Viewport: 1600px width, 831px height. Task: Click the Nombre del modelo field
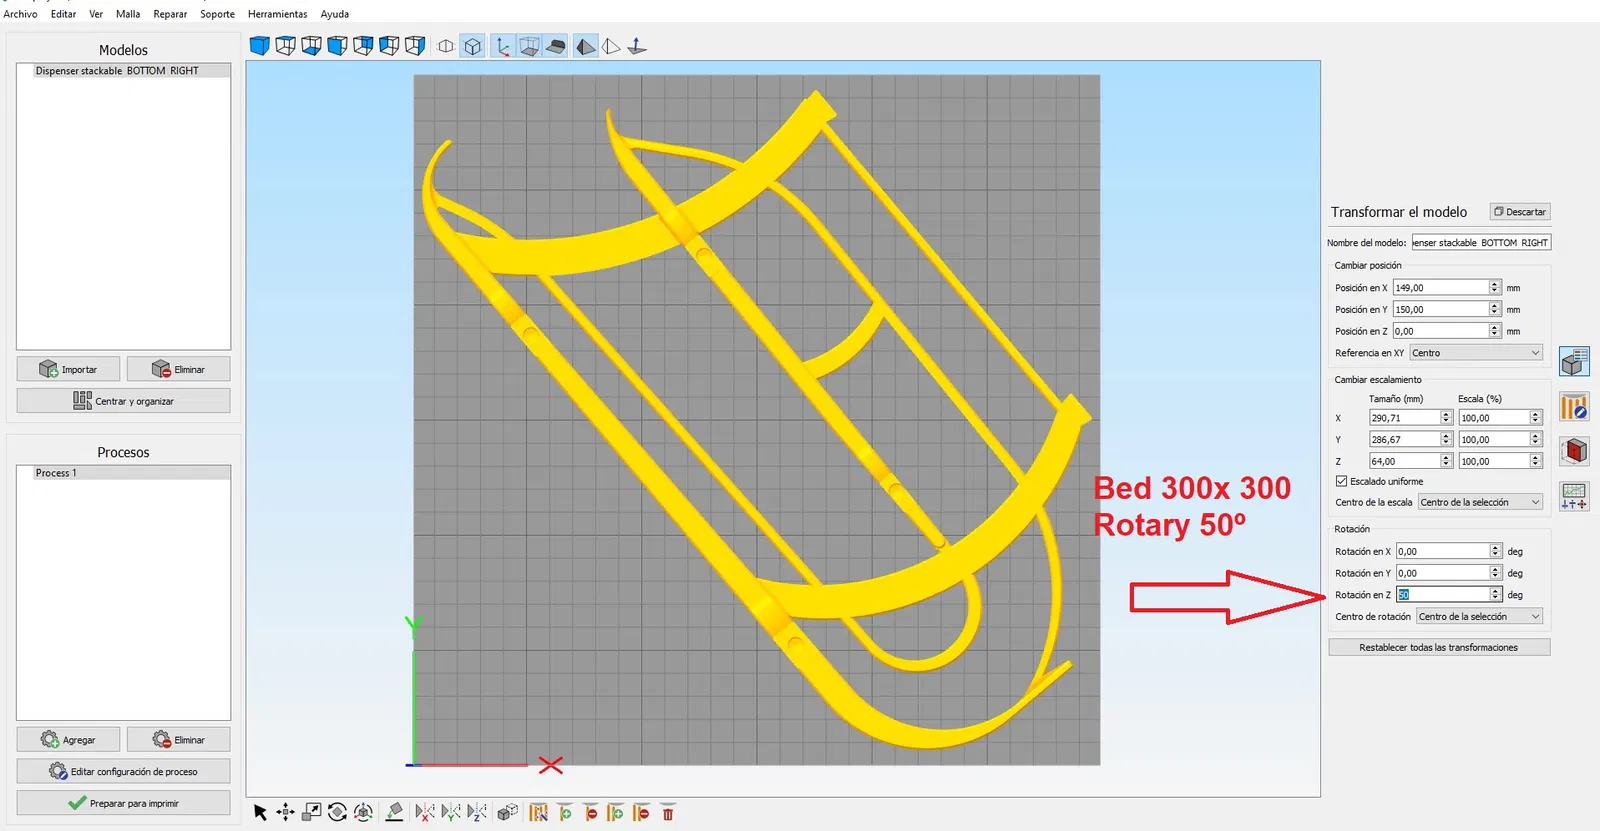tap(1481, 242)
